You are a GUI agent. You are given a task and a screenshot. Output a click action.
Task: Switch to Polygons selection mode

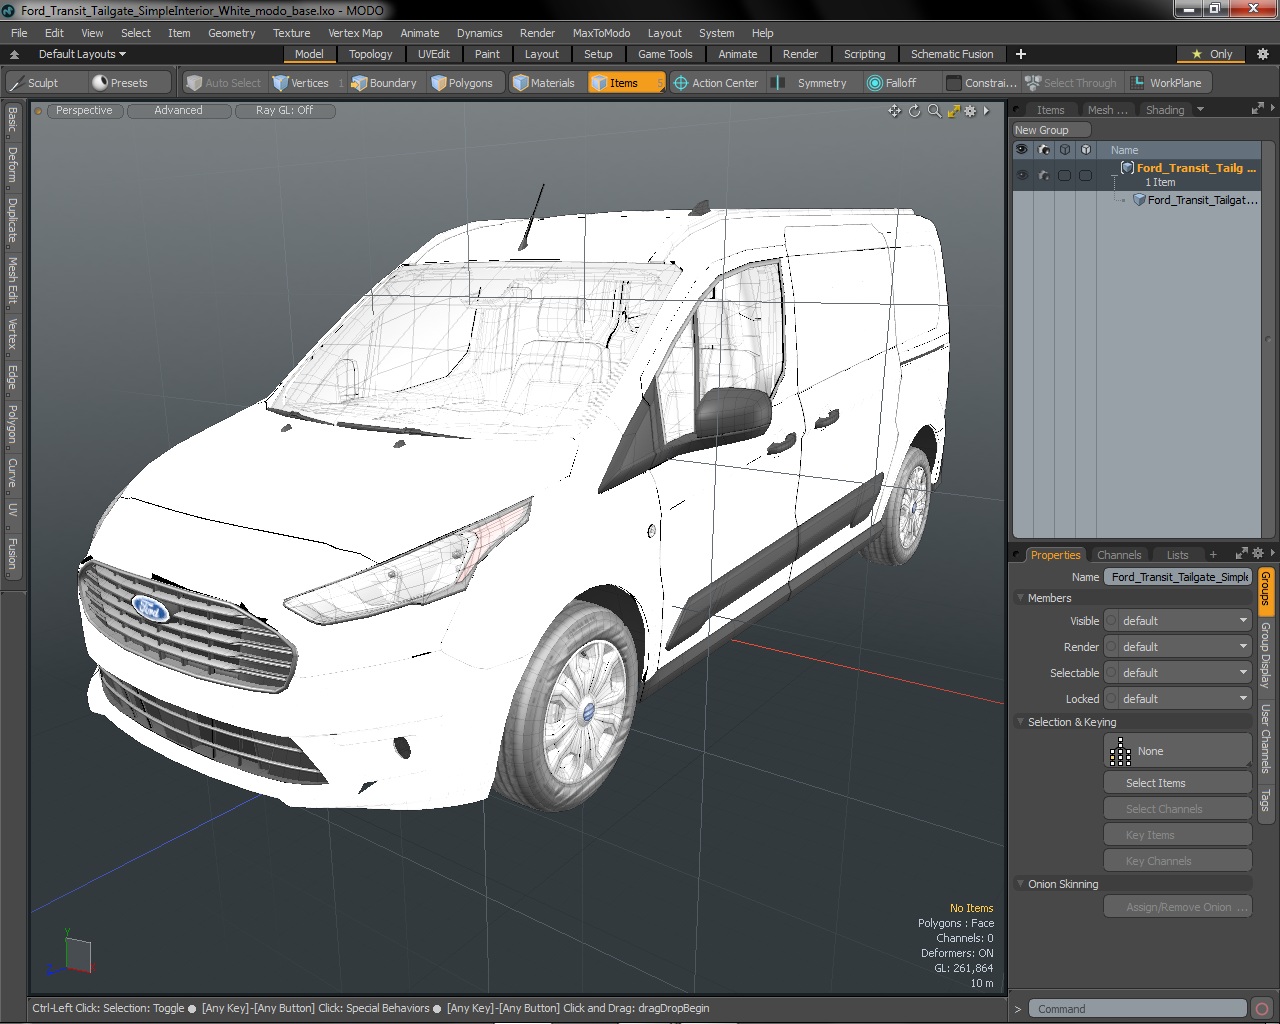462,83
